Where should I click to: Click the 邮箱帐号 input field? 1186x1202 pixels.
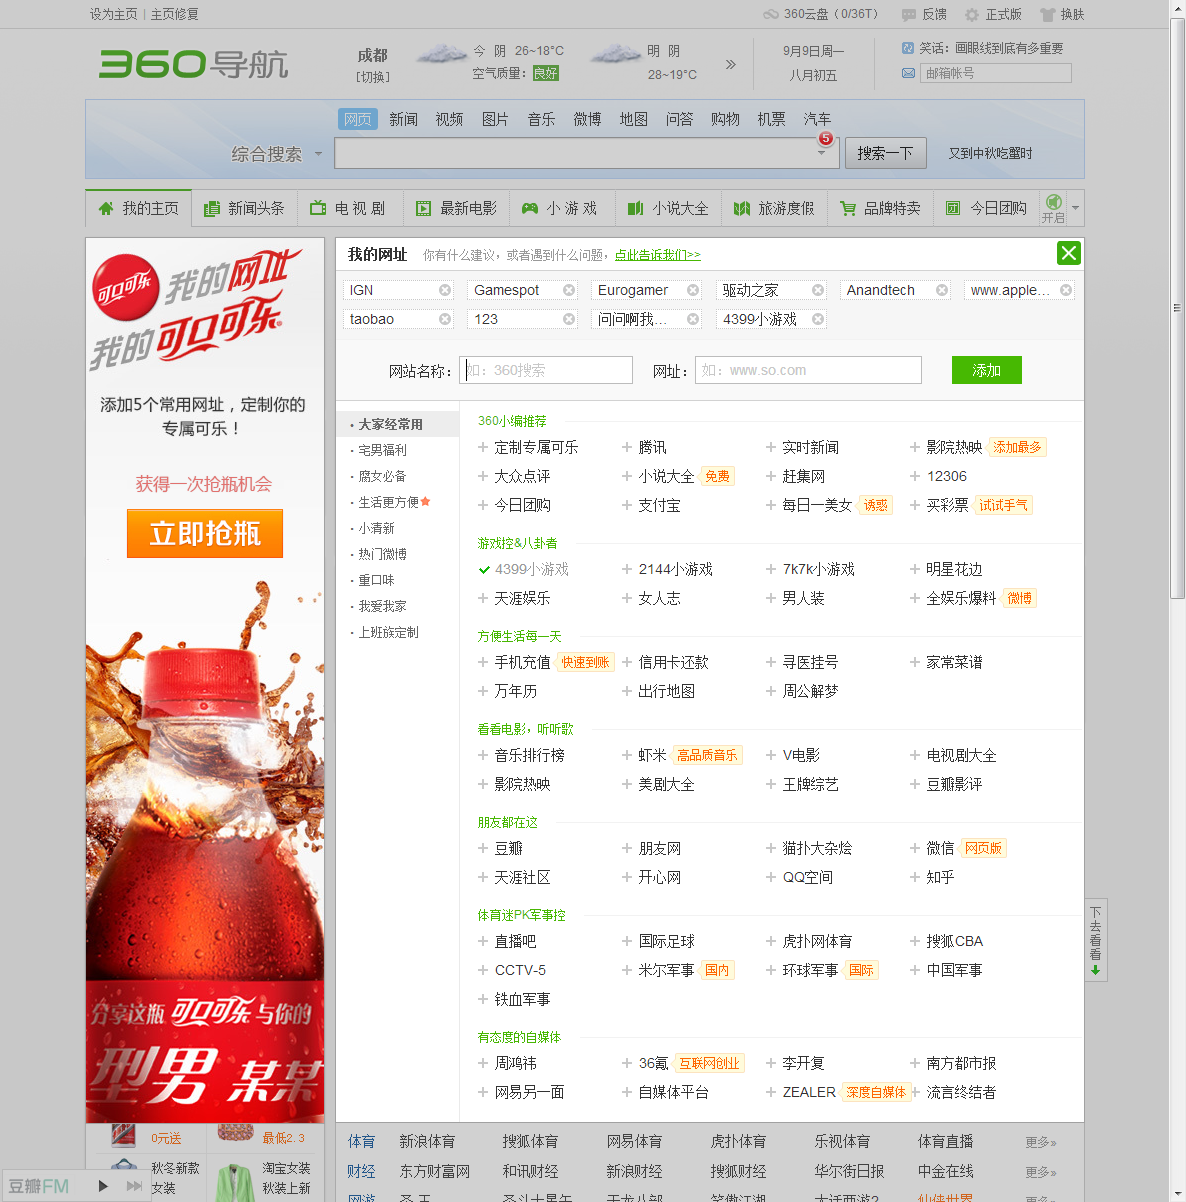(x=996, y=73)
